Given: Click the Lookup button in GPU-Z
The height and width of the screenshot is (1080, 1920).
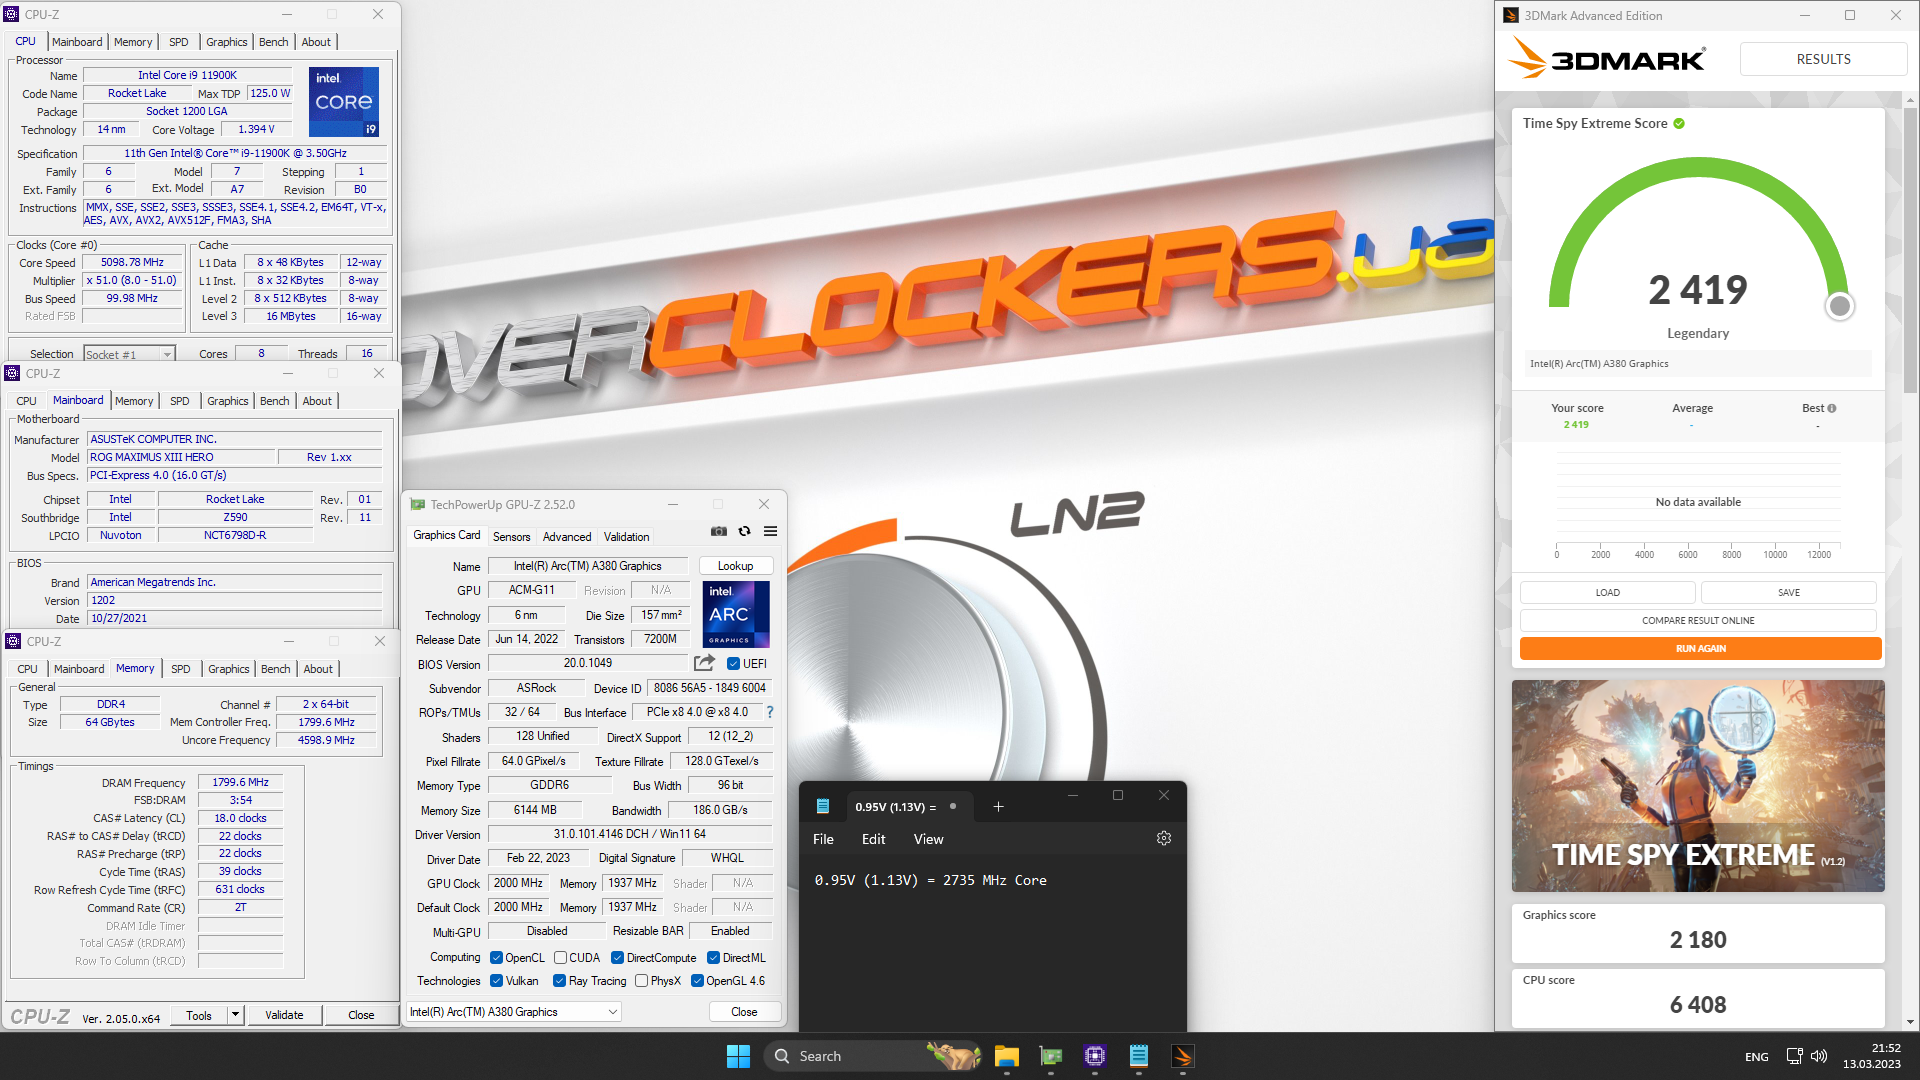Looking at the screenshot, I should [735, 566].
